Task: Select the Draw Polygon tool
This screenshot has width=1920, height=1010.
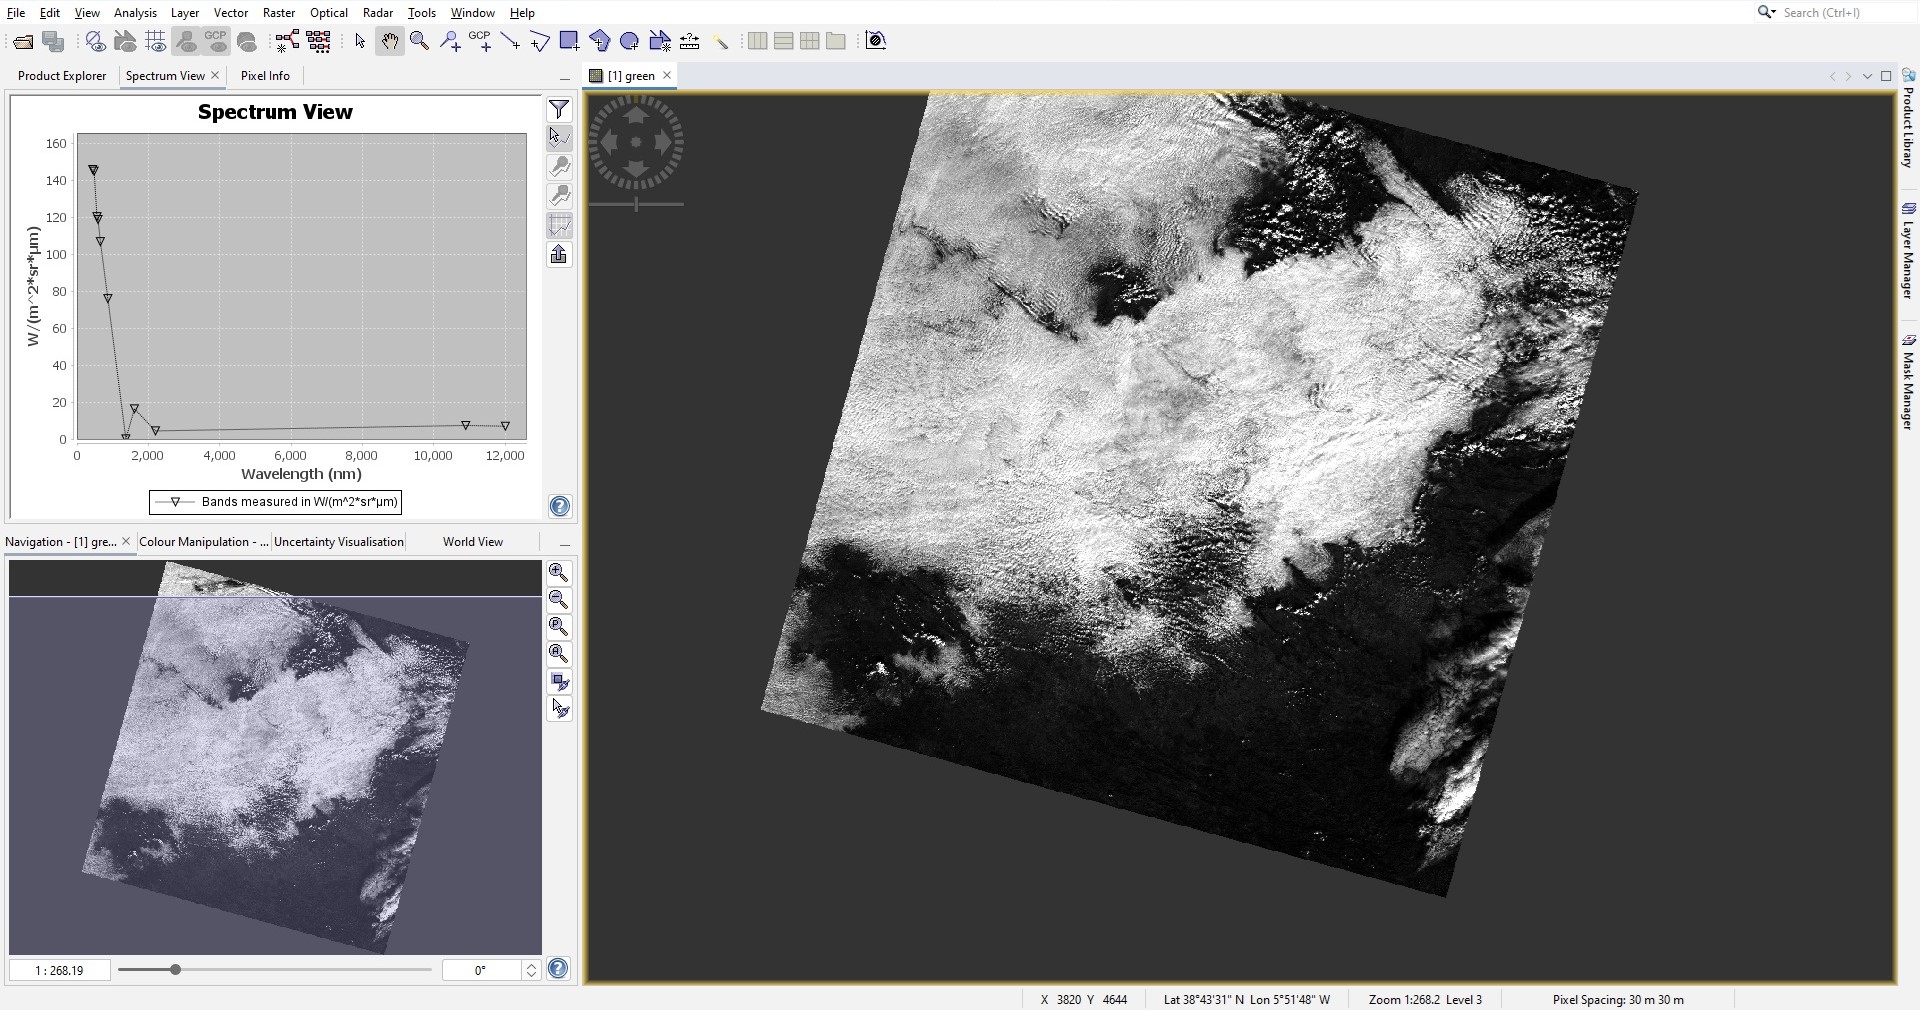Action: [600, 41]
